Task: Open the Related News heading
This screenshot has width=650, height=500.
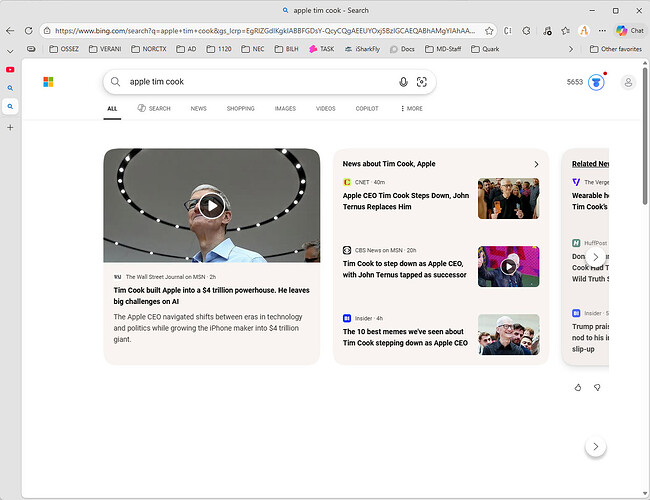Action: coord(590,164)
